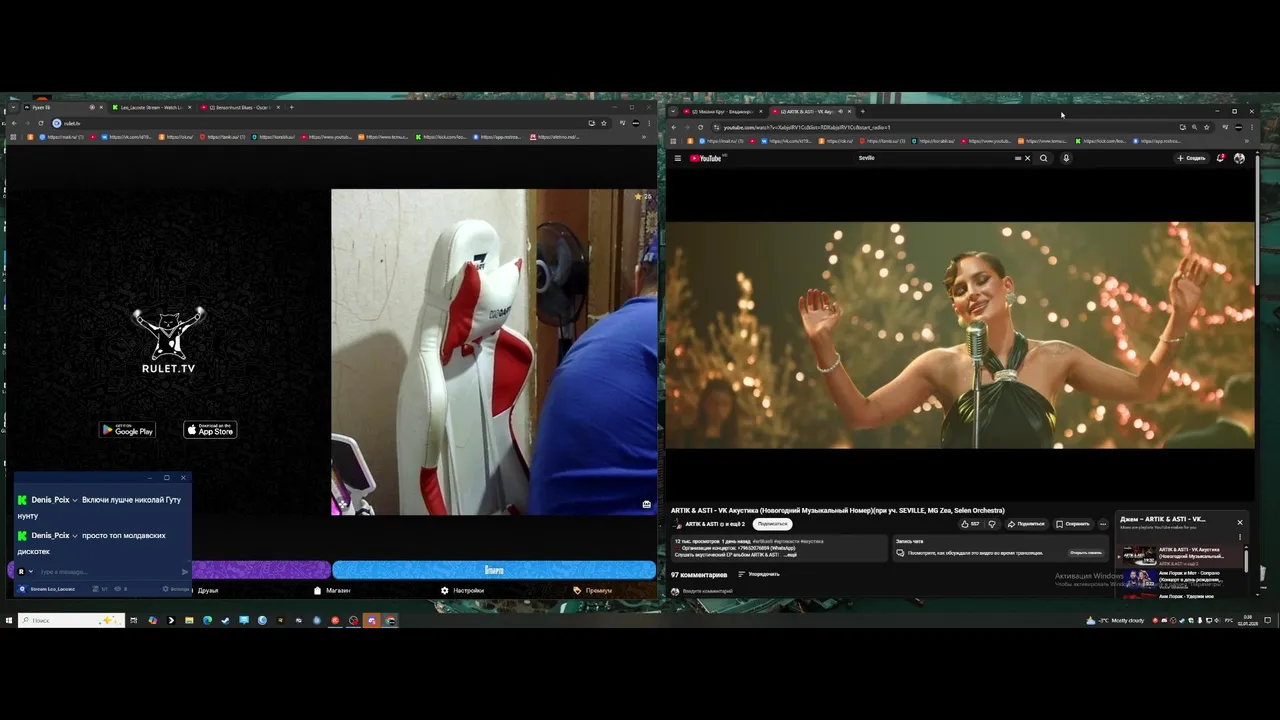The image size is (1280, 720).
Task: Like the ARTIK & ASTI video
Action: tap(970, 524)
